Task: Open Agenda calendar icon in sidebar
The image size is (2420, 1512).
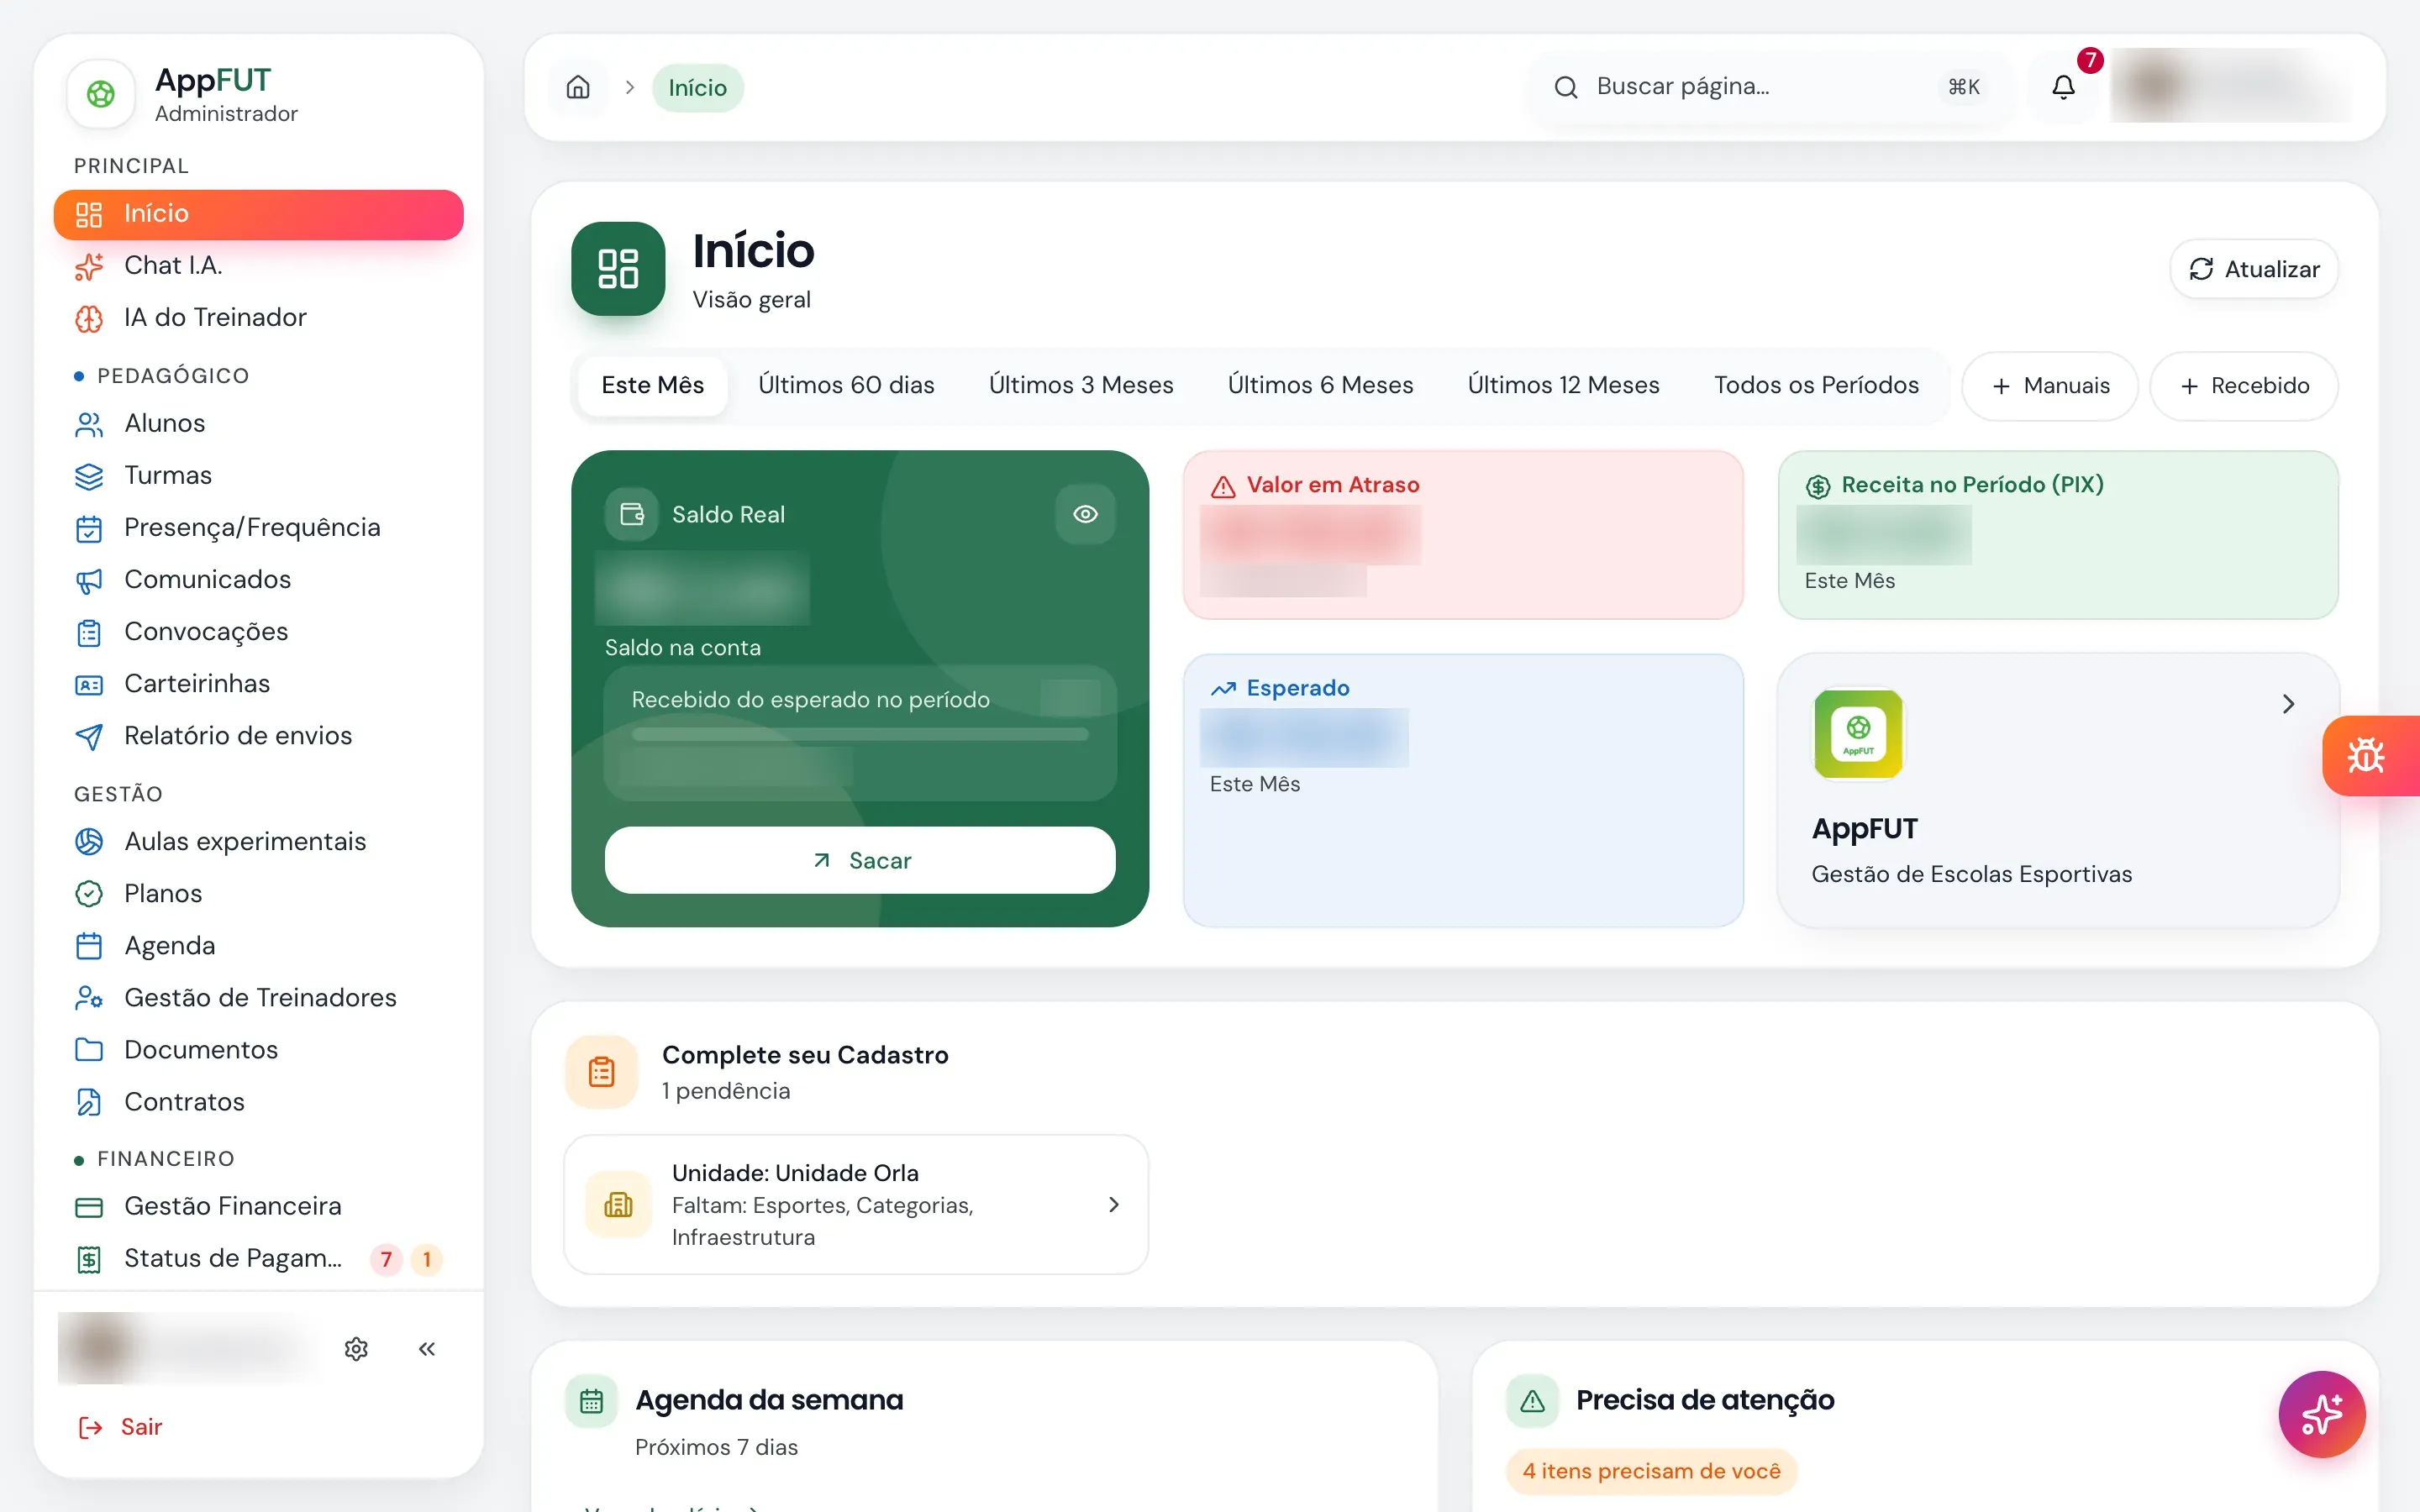Action: (x=89, y=946)
